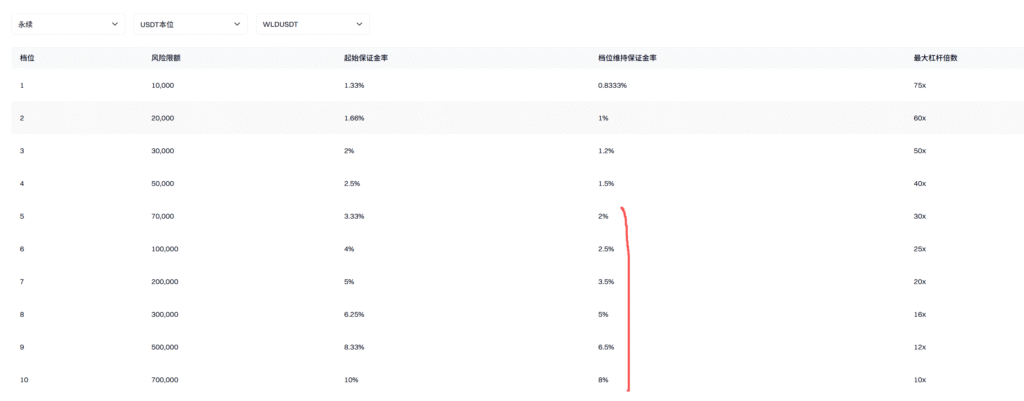Screen dimensions: 1024x401
Task: Click the 700,000 risk limit cell
Action: click(164, 379)
